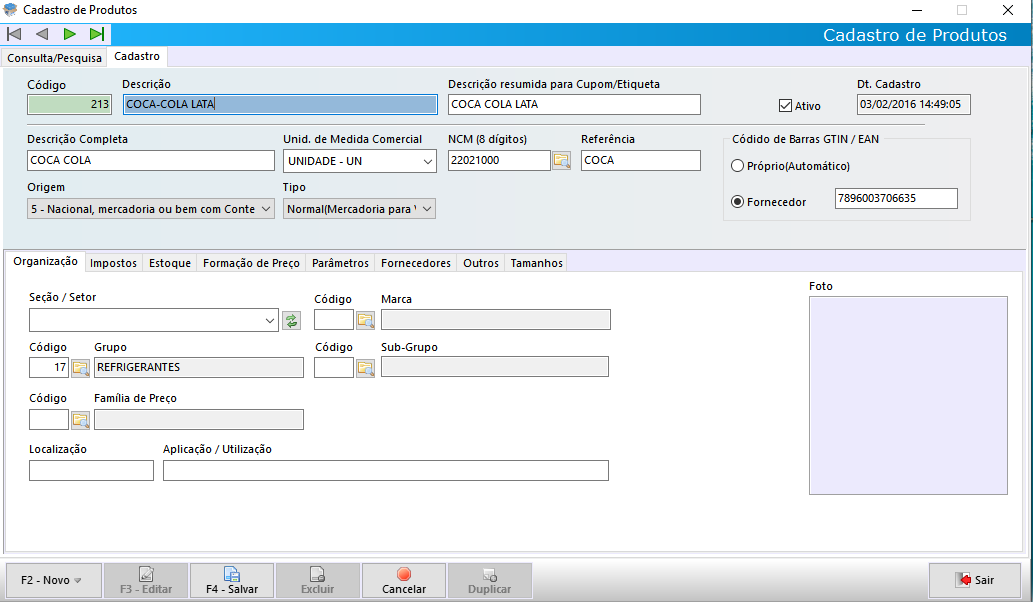Select Próprio(Automático) barcode option

tap(738, 166)
